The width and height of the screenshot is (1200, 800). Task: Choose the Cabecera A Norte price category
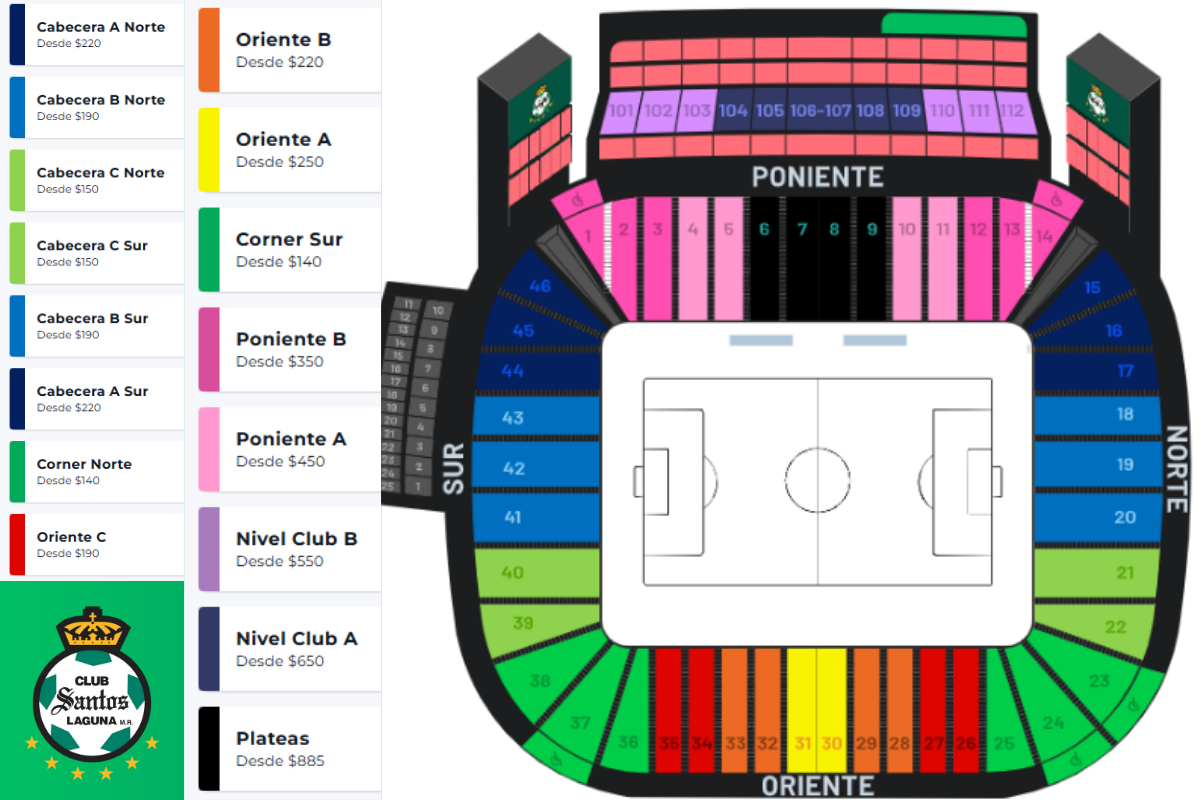coord(100,34)
